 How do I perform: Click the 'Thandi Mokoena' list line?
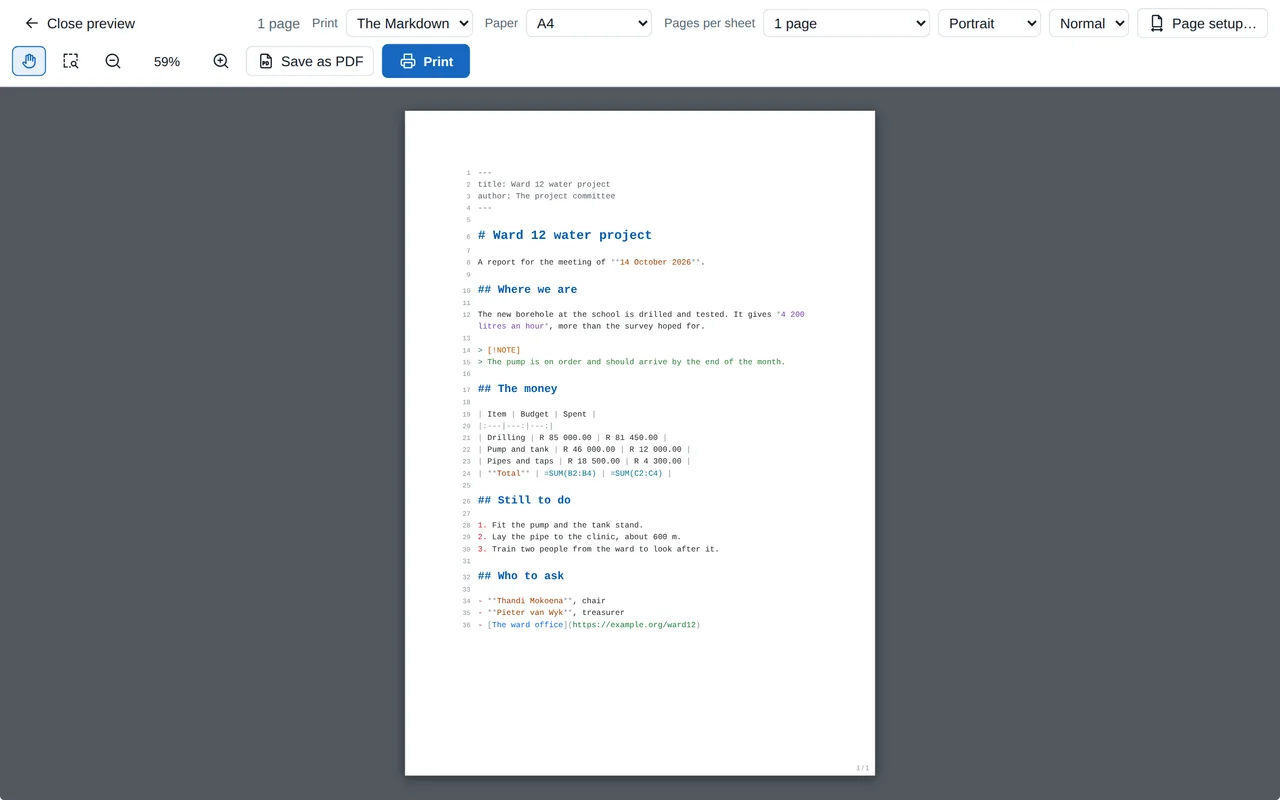pos(541,601)
